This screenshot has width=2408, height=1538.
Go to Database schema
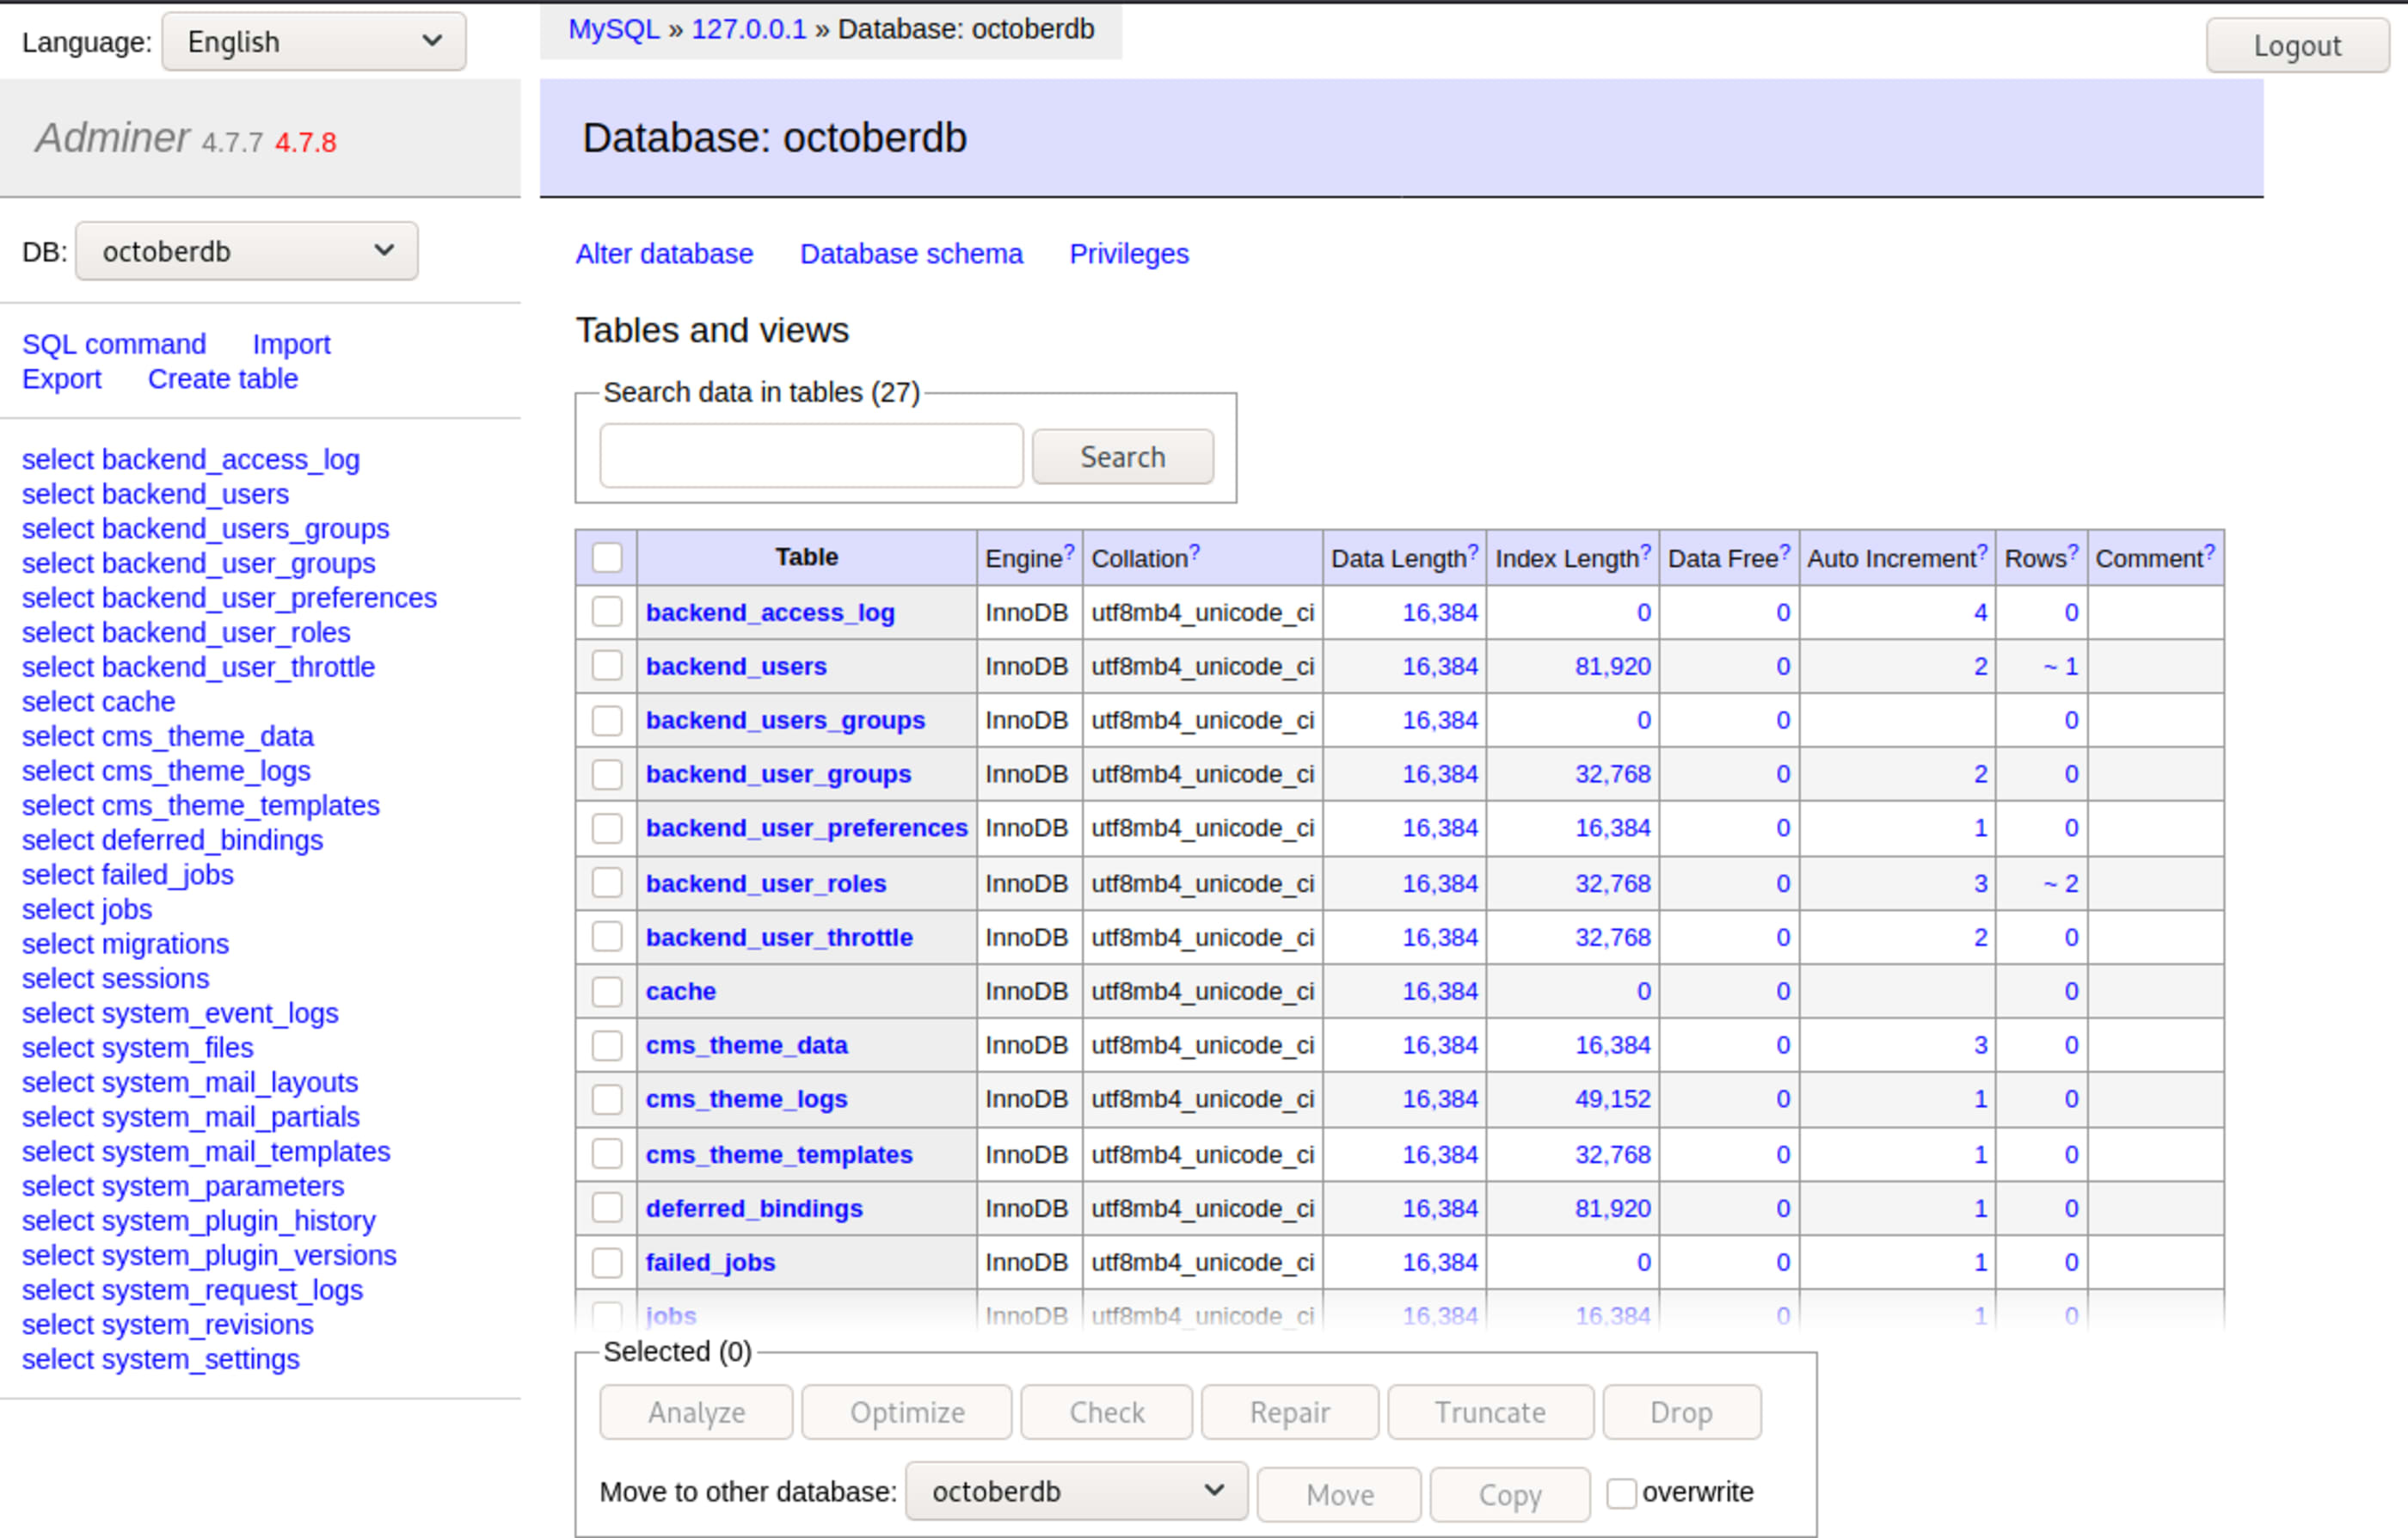(x=911, y=254)
